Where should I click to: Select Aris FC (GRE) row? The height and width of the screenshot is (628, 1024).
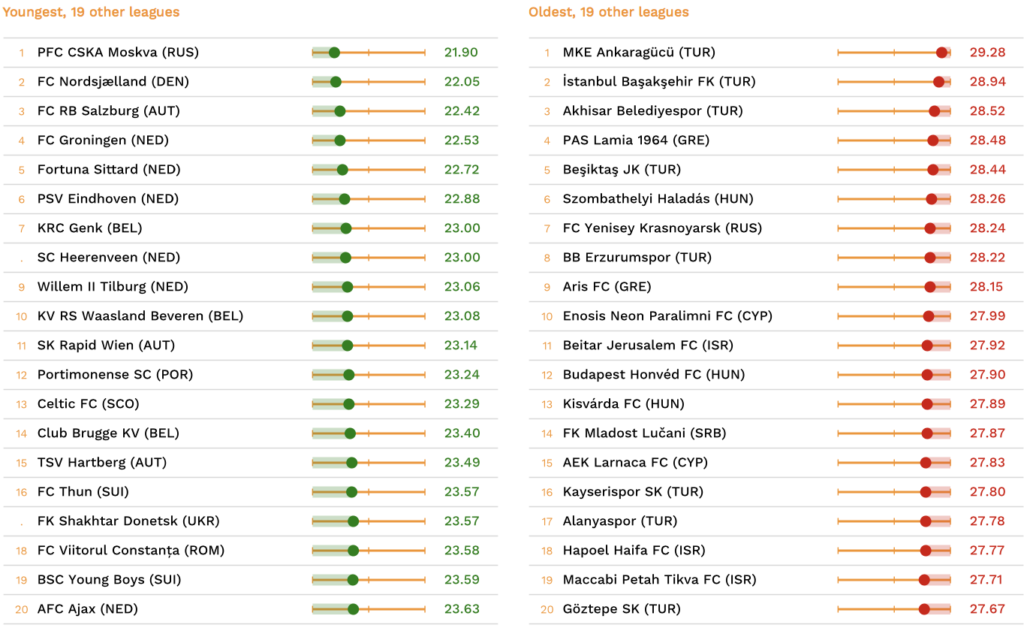point(776,287)
